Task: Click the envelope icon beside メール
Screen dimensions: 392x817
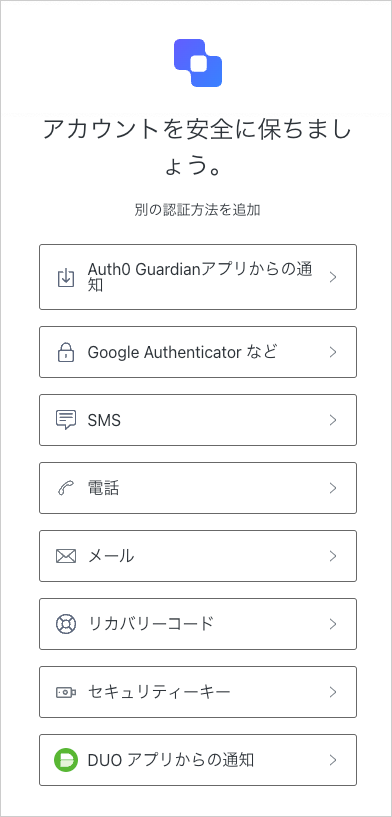Action: [x=66, y=556]
